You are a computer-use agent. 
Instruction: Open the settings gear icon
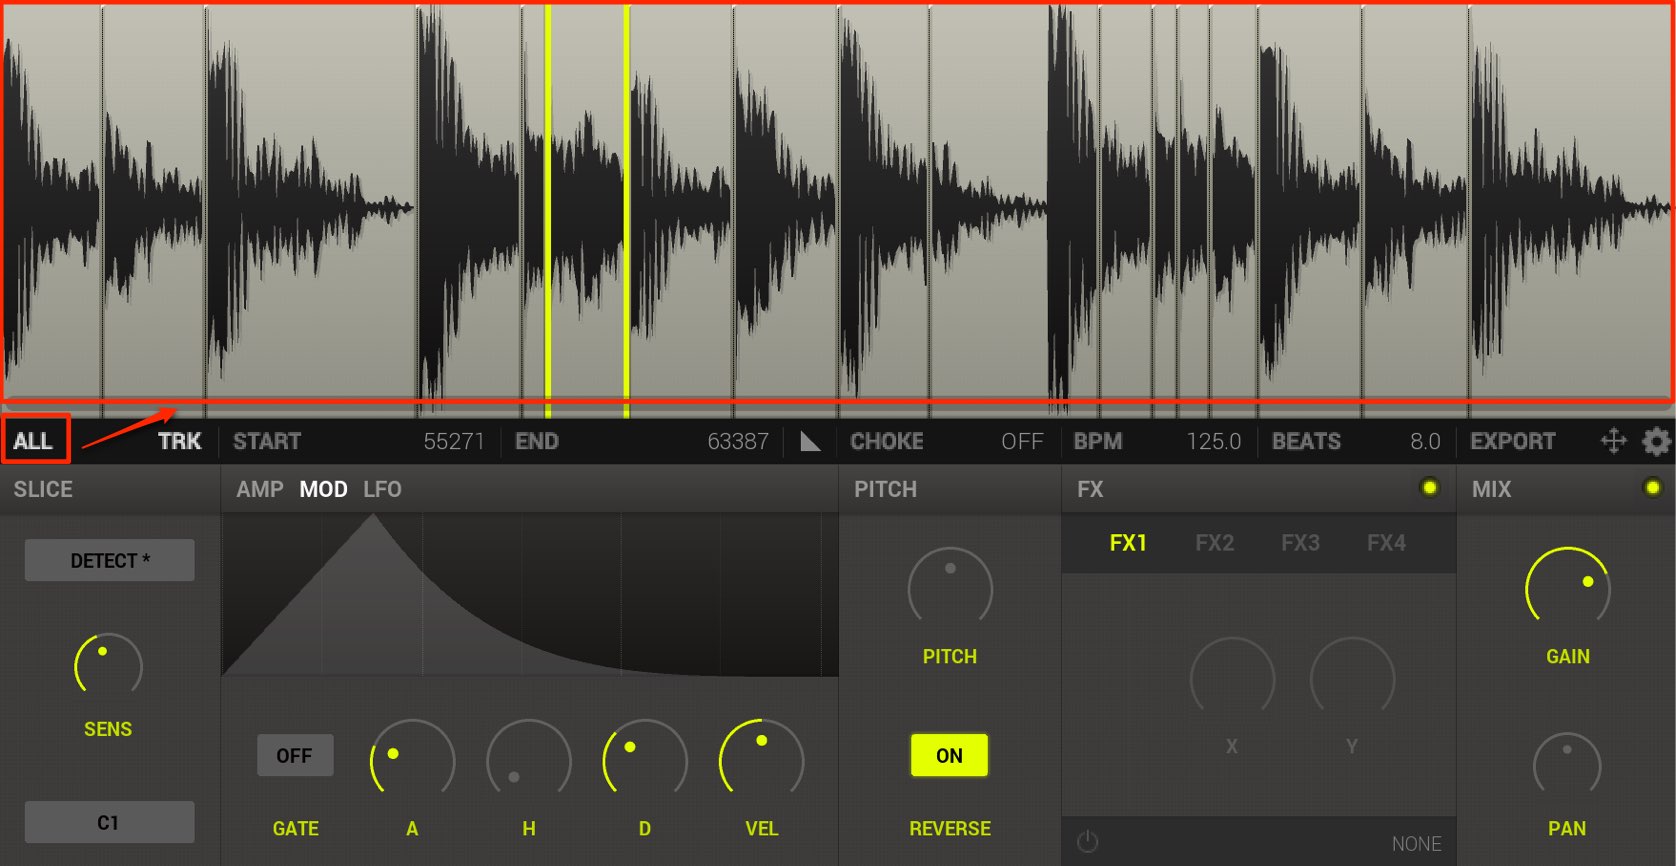click(x=1656, y=441)
